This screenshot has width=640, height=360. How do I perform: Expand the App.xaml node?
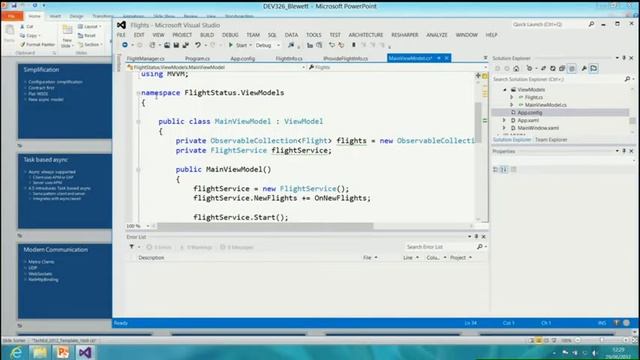click(x=504, y=120)
